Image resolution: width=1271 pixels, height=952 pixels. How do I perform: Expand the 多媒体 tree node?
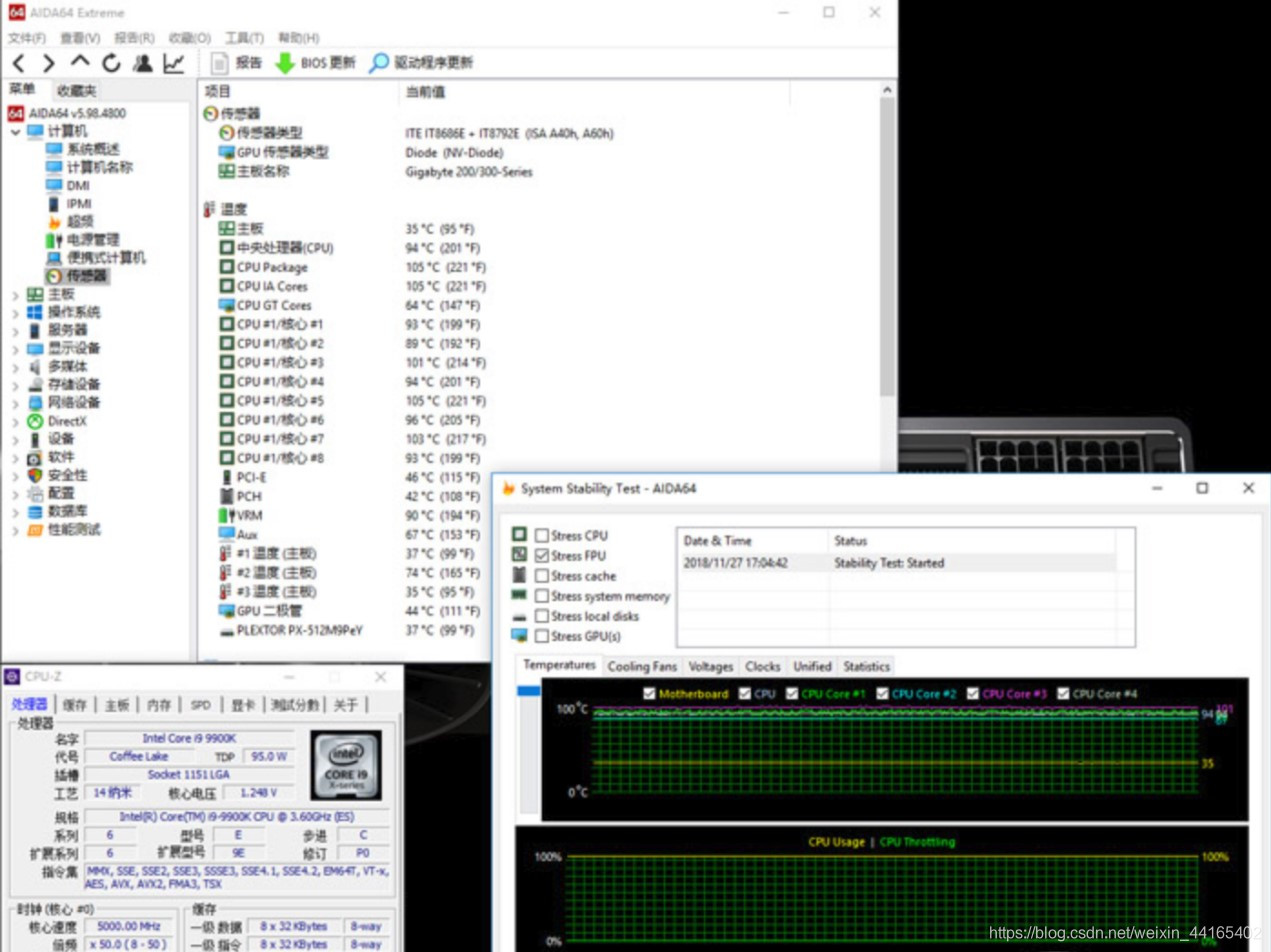pyautogui.click(x=15, y=366)
